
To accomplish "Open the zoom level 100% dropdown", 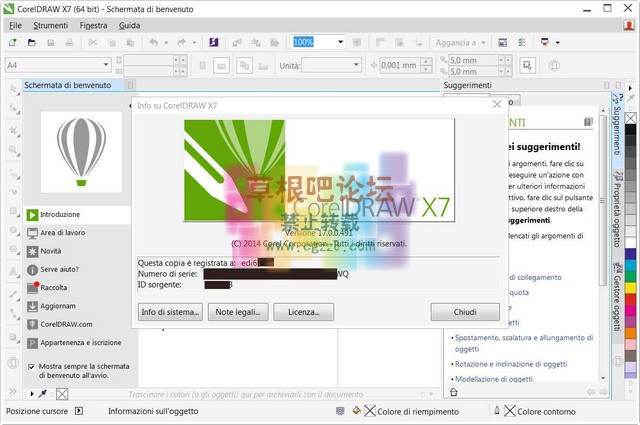I will coord(340,42).
